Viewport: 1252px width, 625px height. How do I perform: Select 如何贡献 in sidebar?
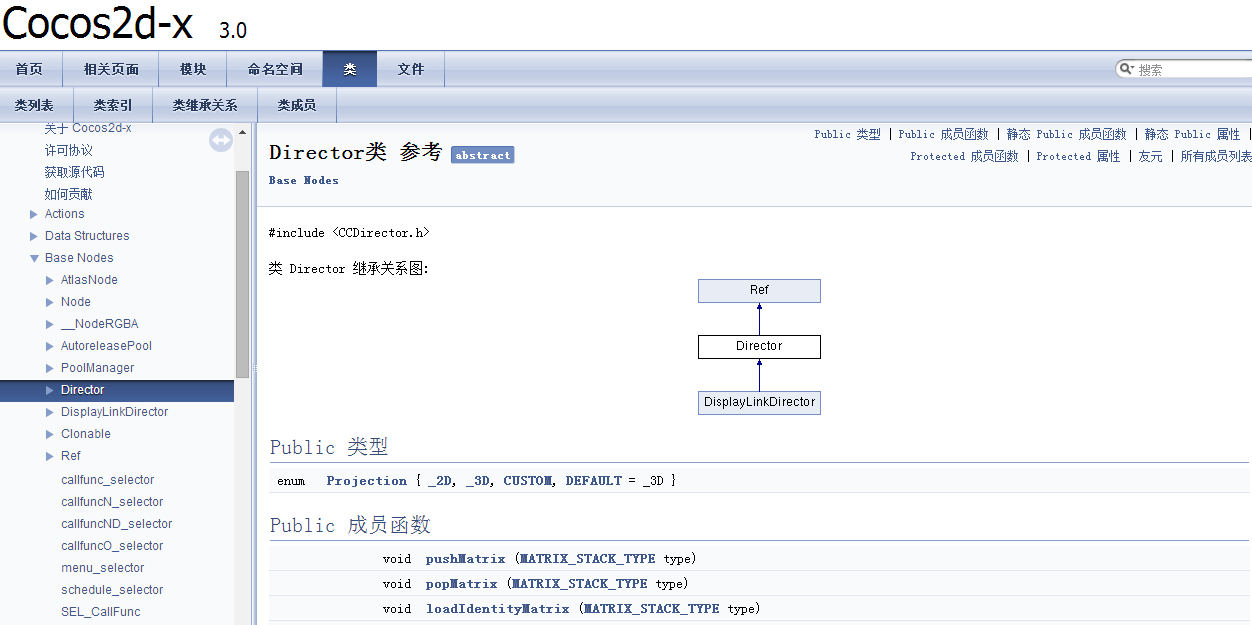69,194
